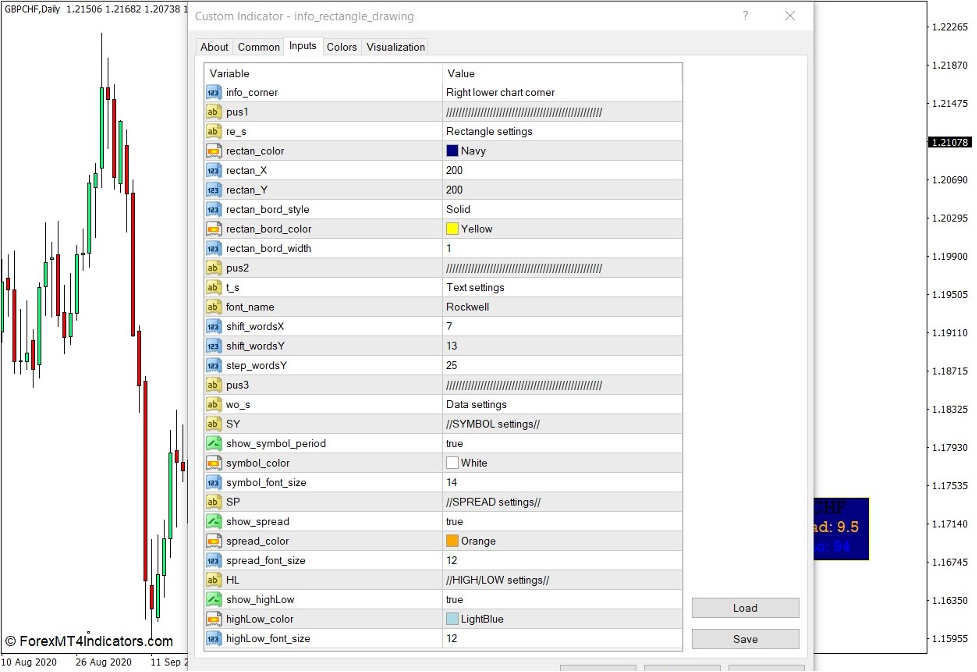
Task: Switch to the Colors tab
Action: tap(342, 47)
